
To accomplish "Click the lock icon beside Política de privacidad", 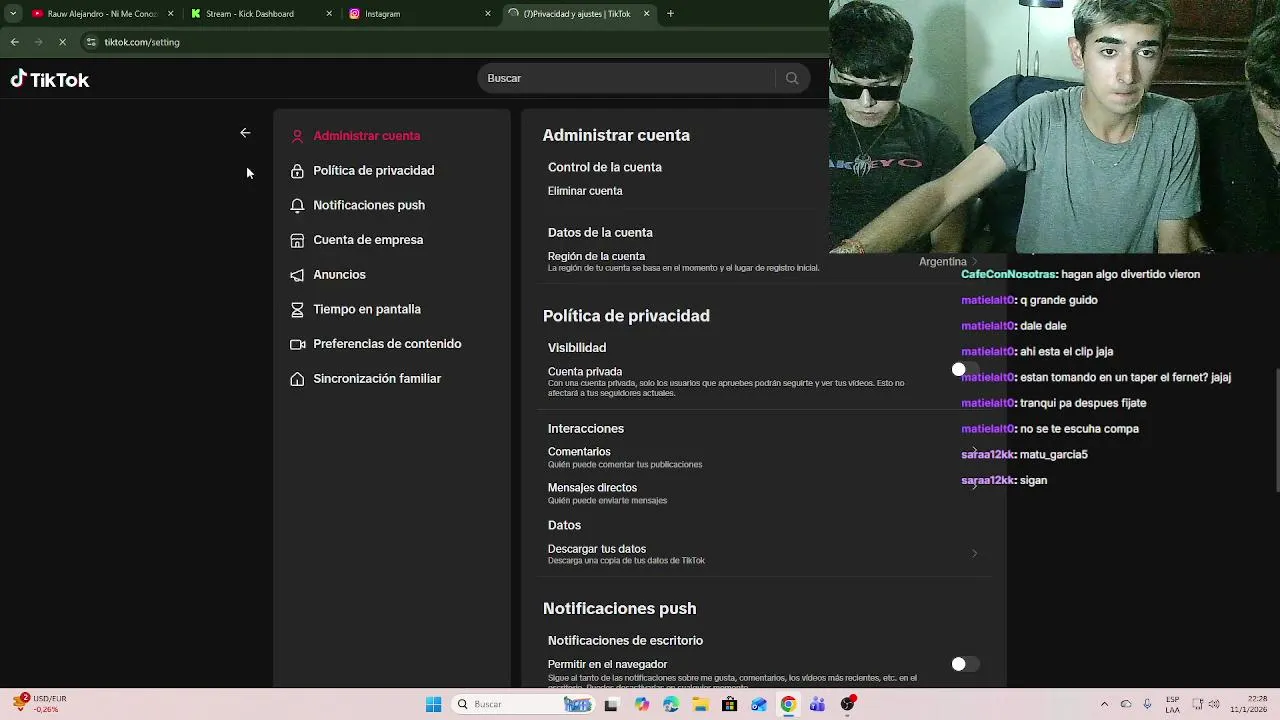I will pos(297,171).
